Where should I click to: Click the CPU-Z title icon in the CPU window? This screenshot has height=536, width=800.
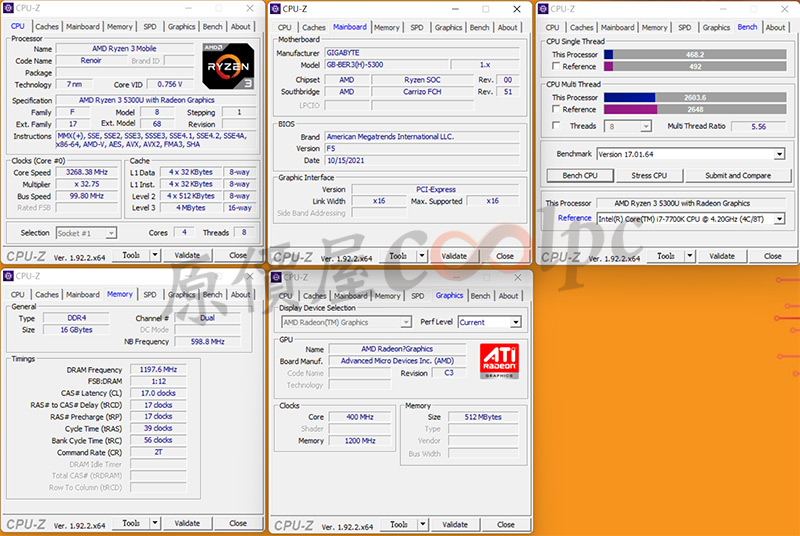point(9,8)
